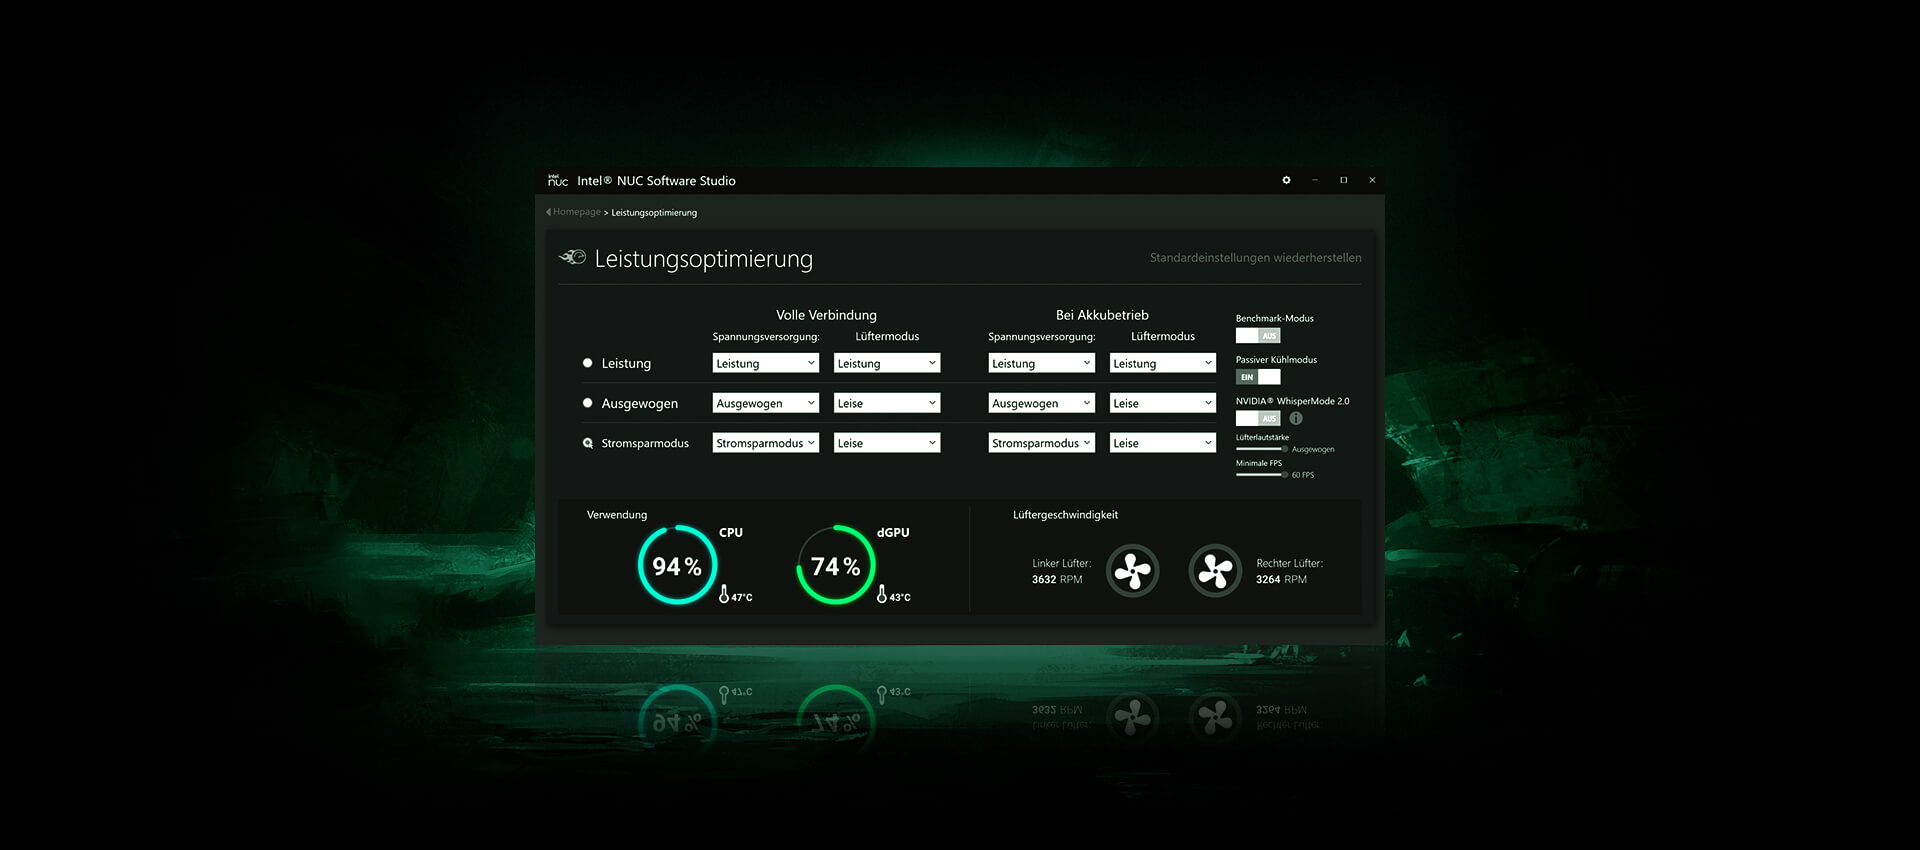Maximize the NUC Software Studio window
This screenshot has height=850, width=1920.
(1343, 180)
